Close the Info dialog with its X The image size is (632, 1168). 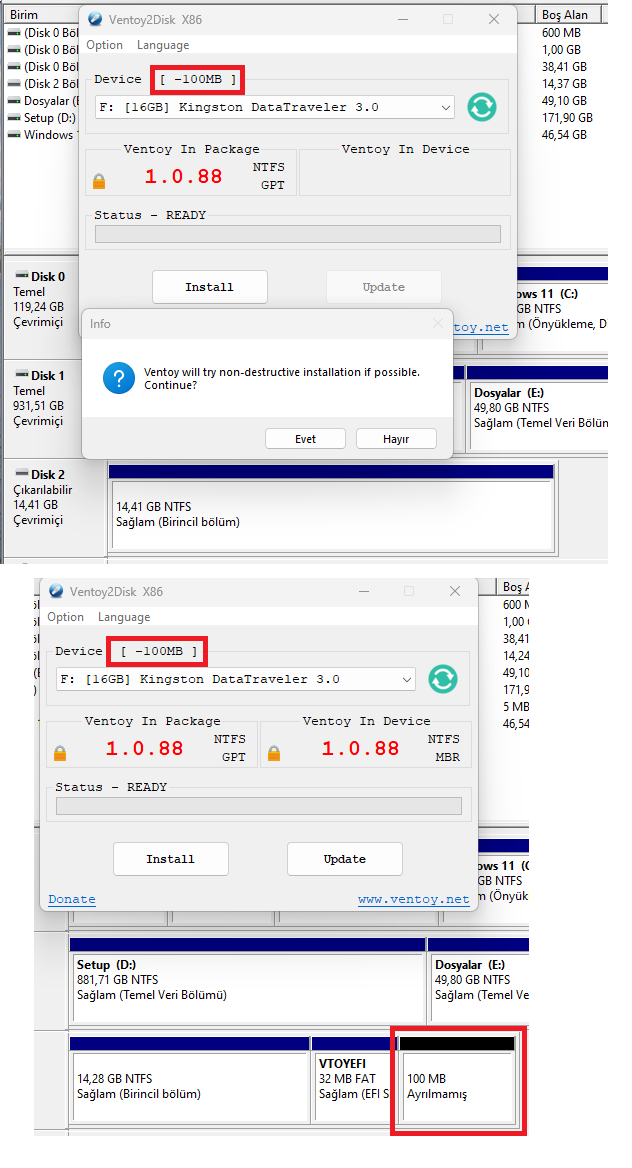coord(438,323)
